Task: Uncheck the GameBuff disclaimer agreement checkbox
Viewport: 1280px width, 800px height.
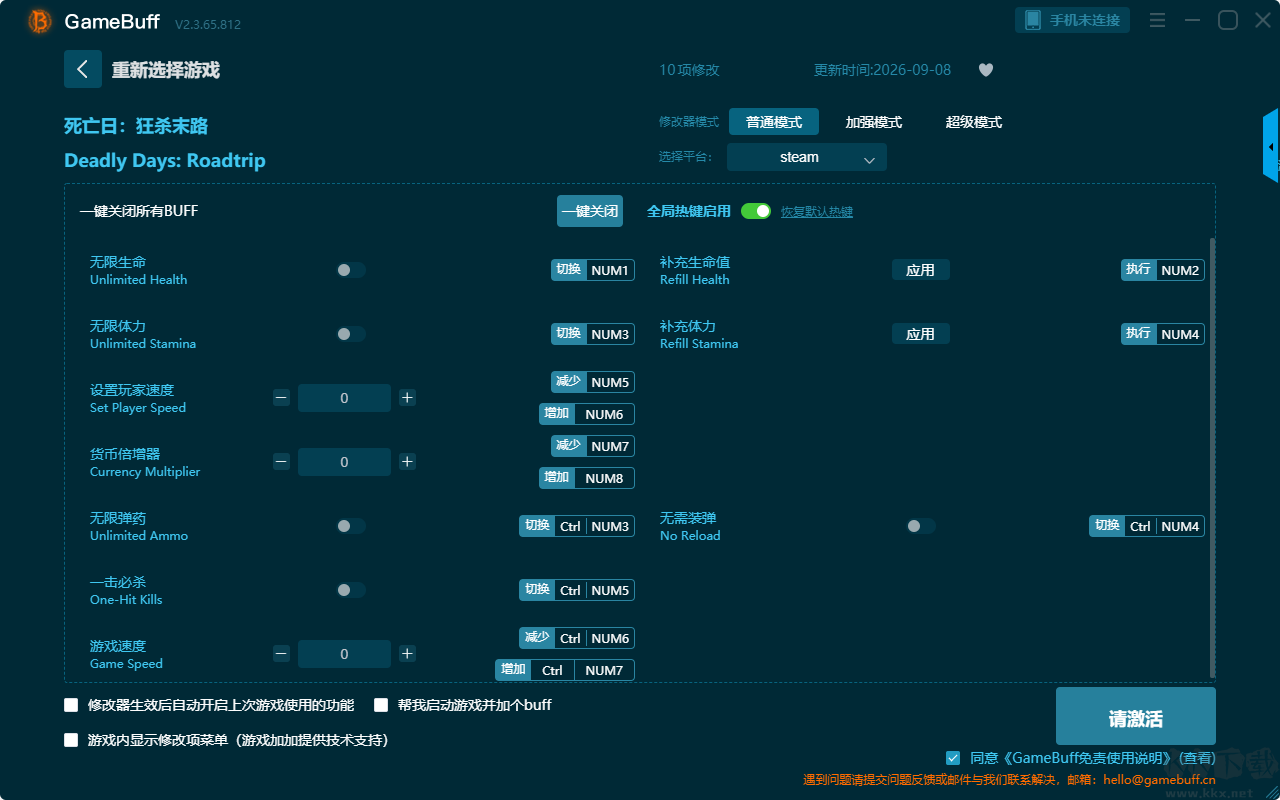Action: point(953,758)
